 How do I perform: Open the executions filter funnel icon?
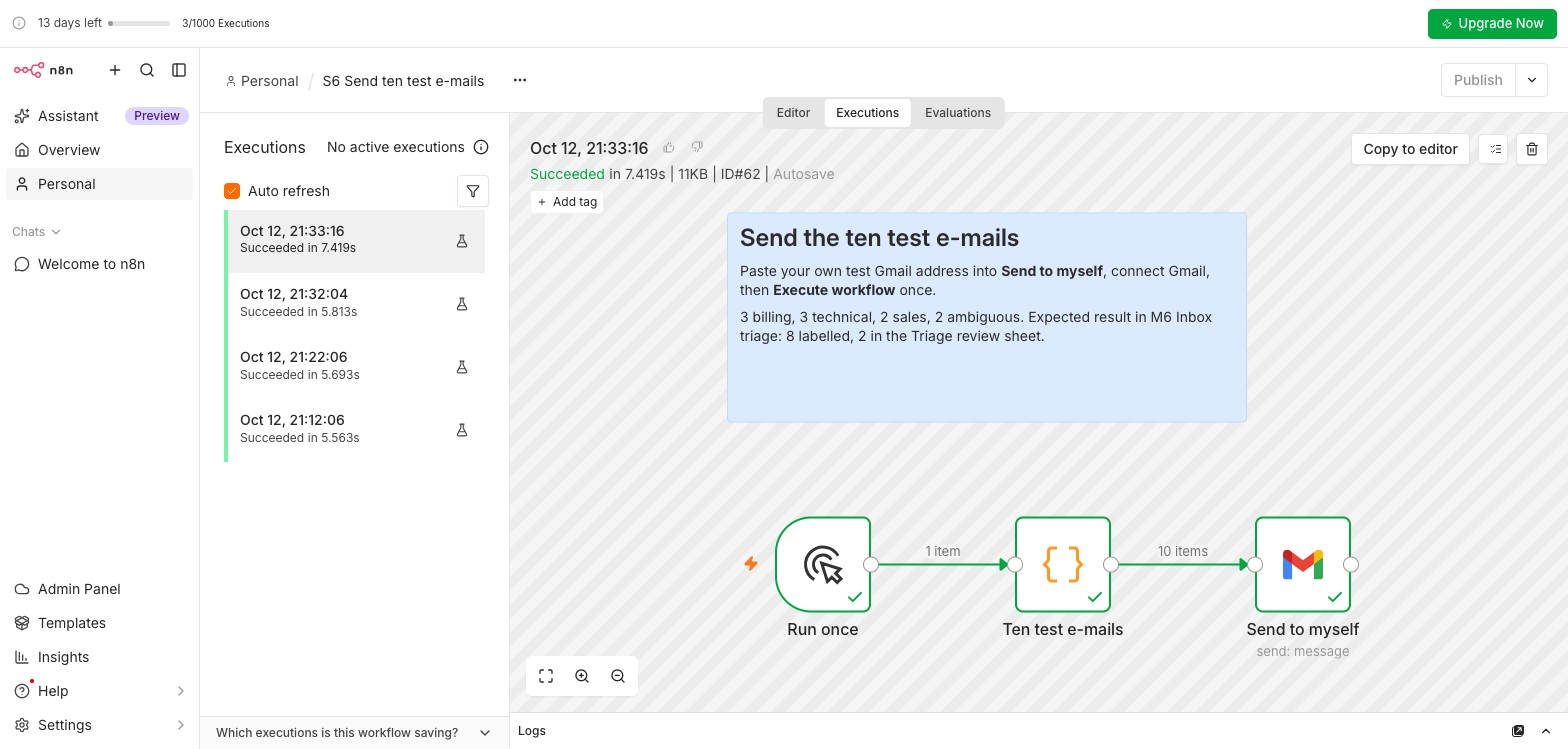(x=473, y=191)
